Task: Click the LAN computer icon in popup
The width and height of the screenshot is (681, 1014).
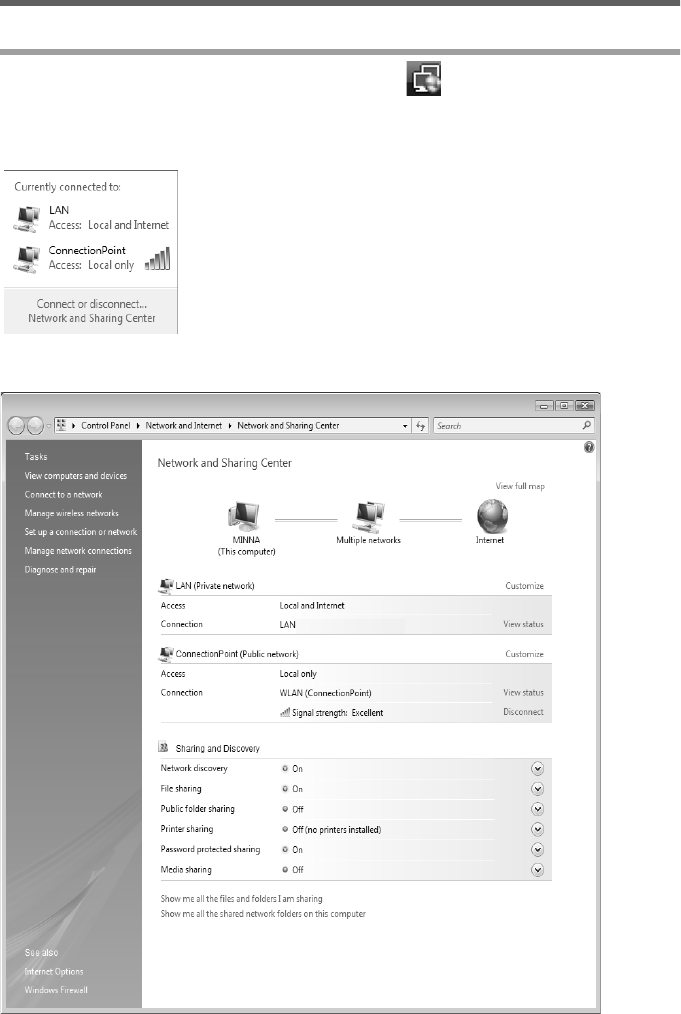Action: coord(27,218)
